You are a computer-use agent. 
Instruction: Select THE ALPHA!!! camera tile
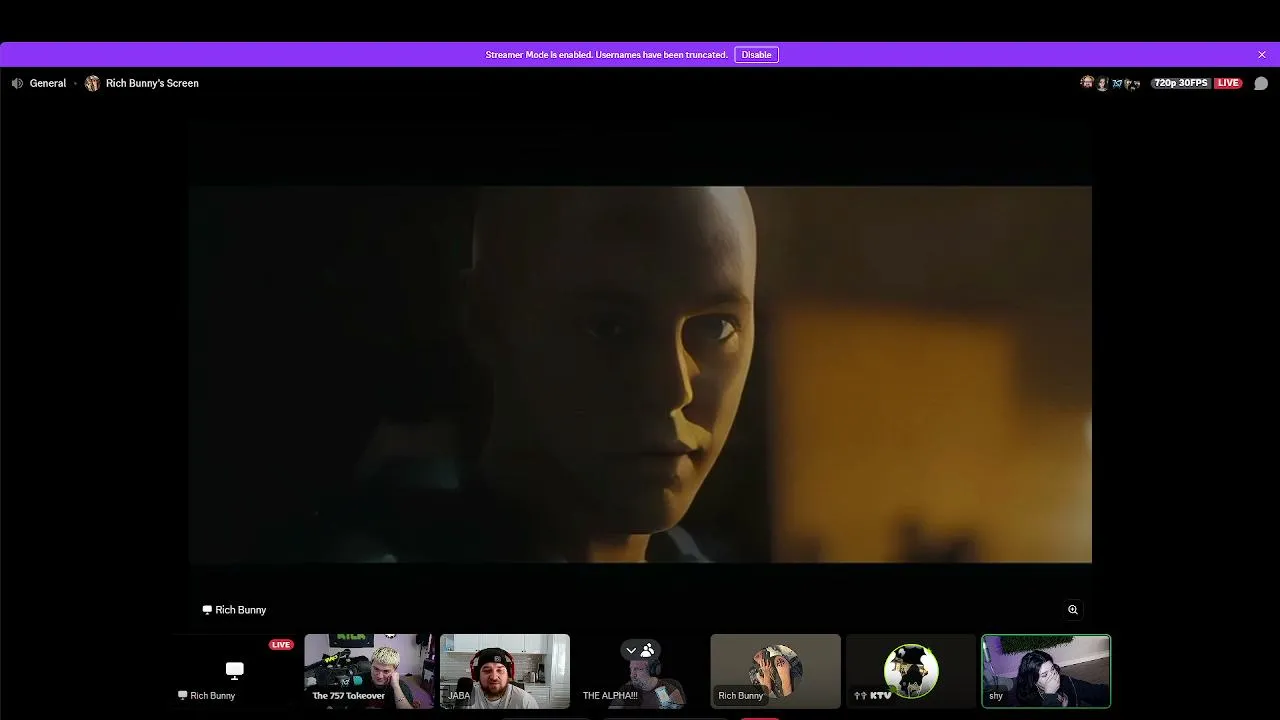click(x=640, y=671)
